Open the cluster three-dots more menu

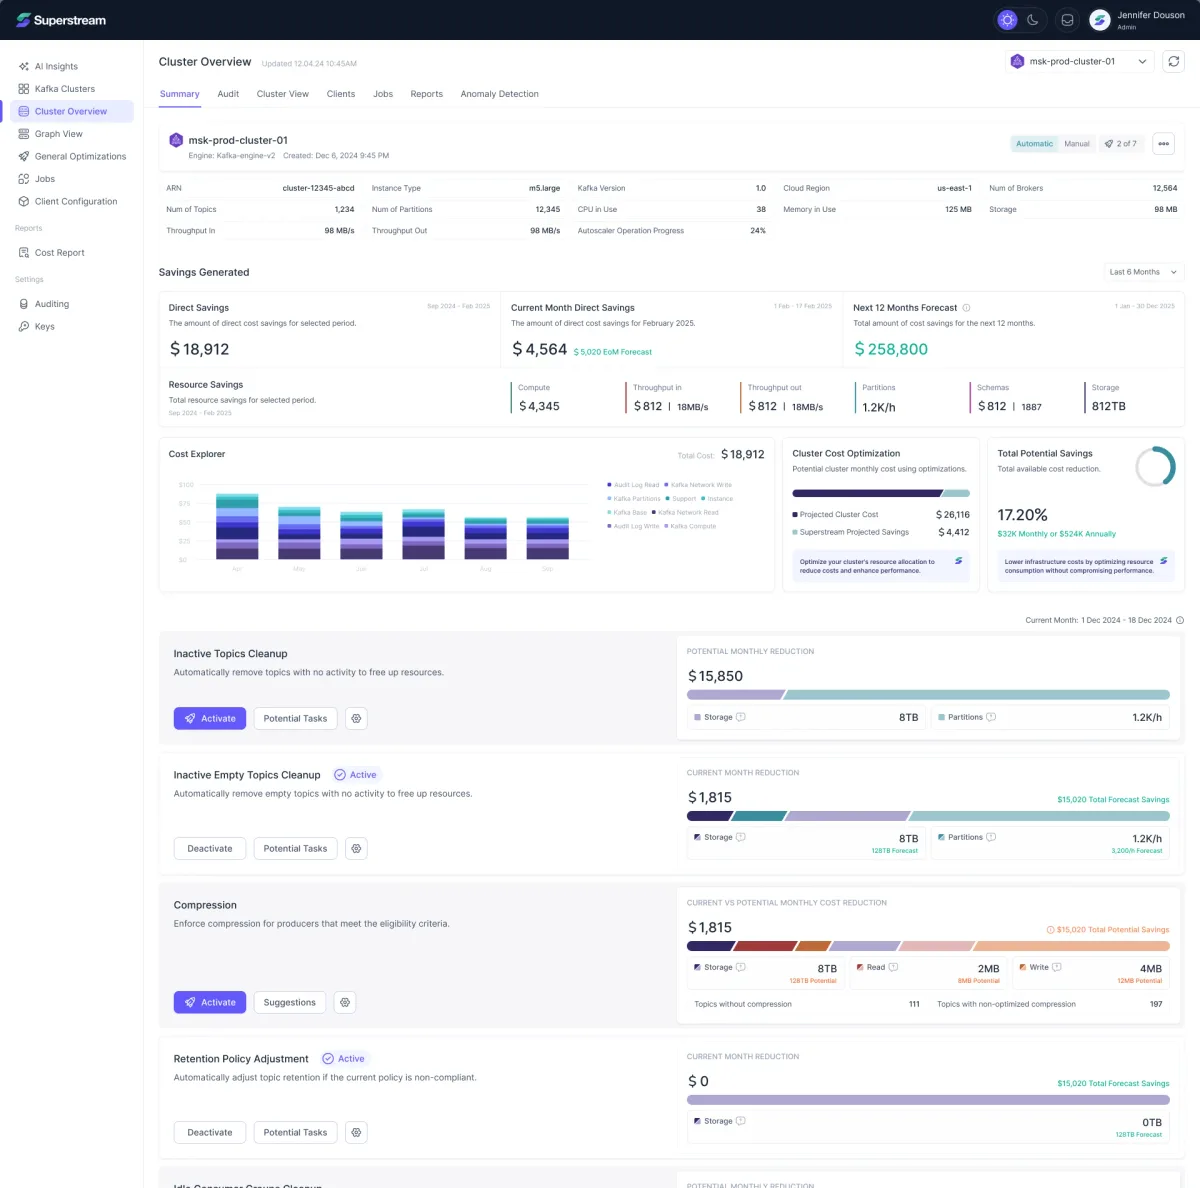pyautogui.click(x=1164, y=144)
